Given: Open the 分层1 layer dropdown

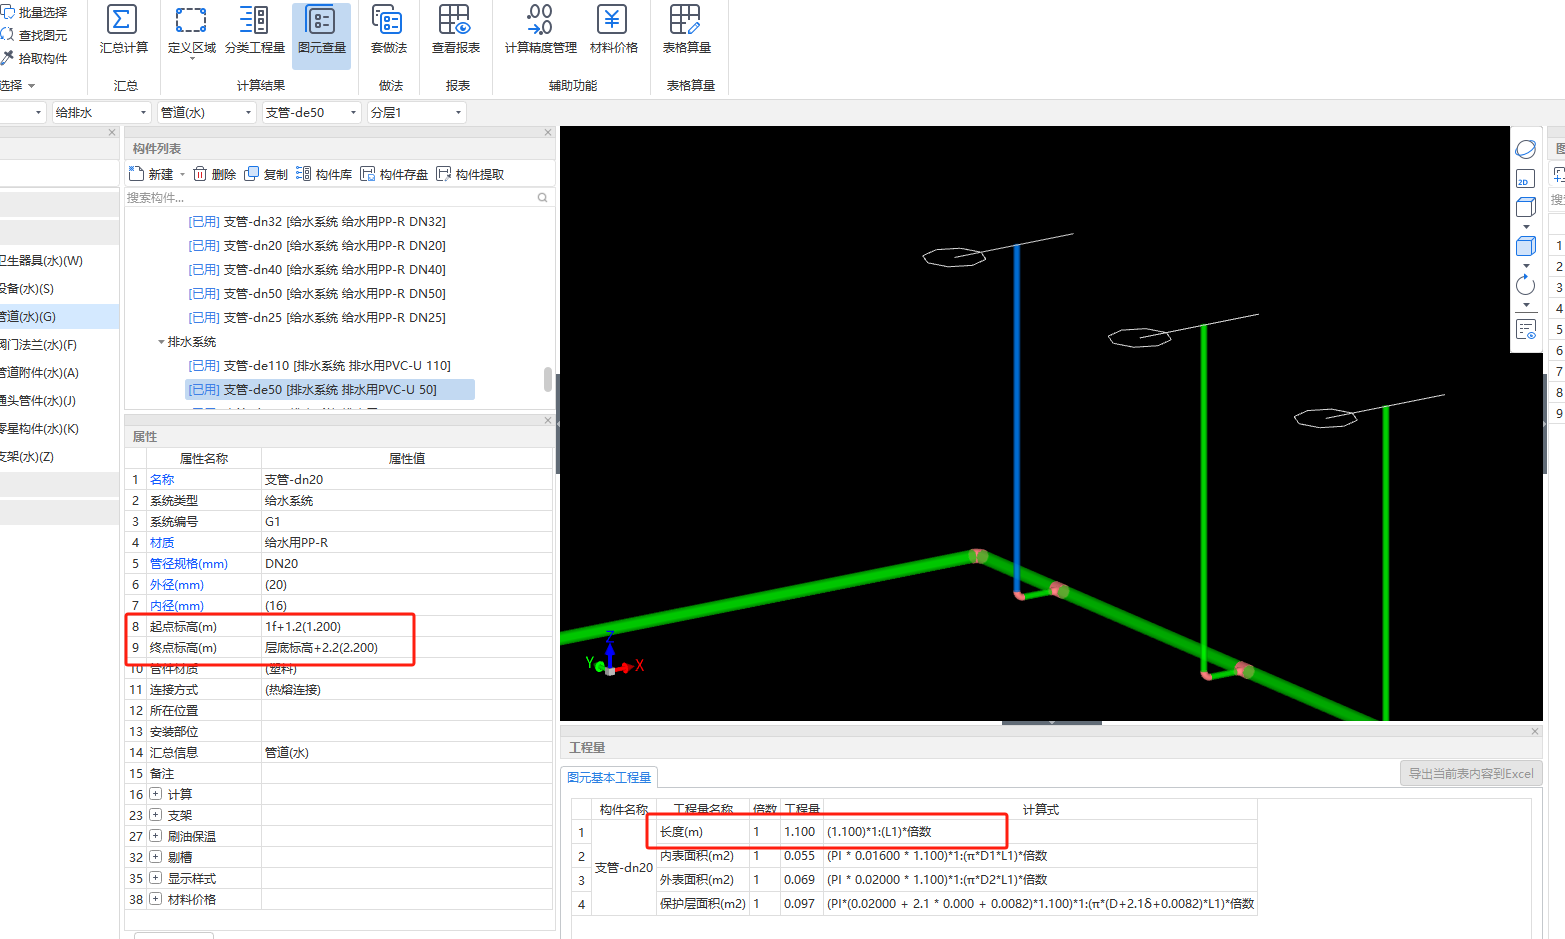Looking at the screenshot, I should coord(416,113).
